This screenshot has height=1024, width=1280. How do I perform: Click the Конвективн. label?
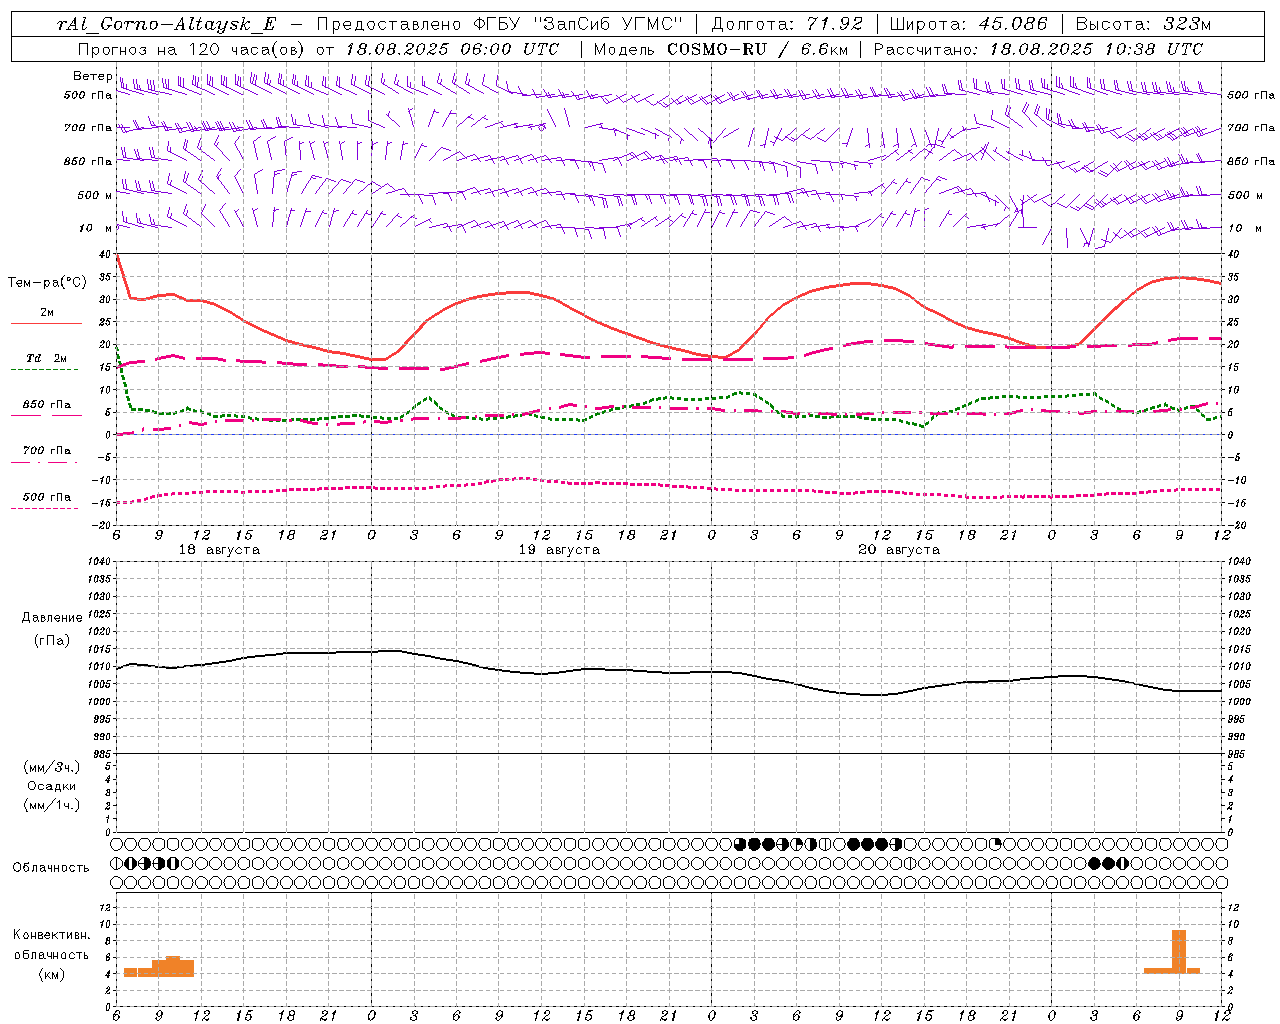click(51, 934)
